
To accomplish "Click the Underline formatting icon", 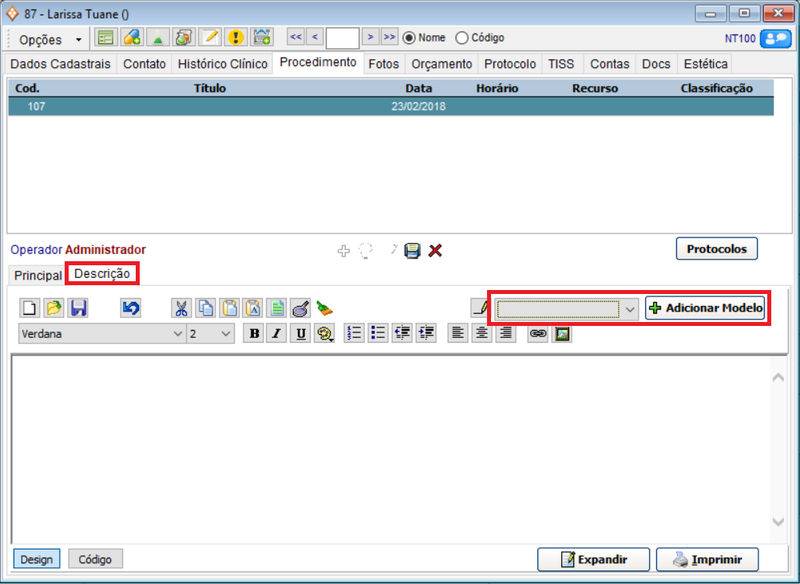I will pyautogui.click(x=300, y=334).
